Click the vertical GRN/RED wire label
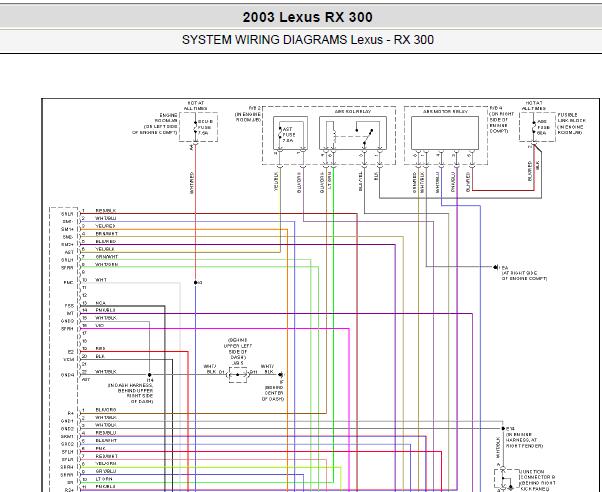The width and height of the screenshot is (602, 492). point(415,182)
